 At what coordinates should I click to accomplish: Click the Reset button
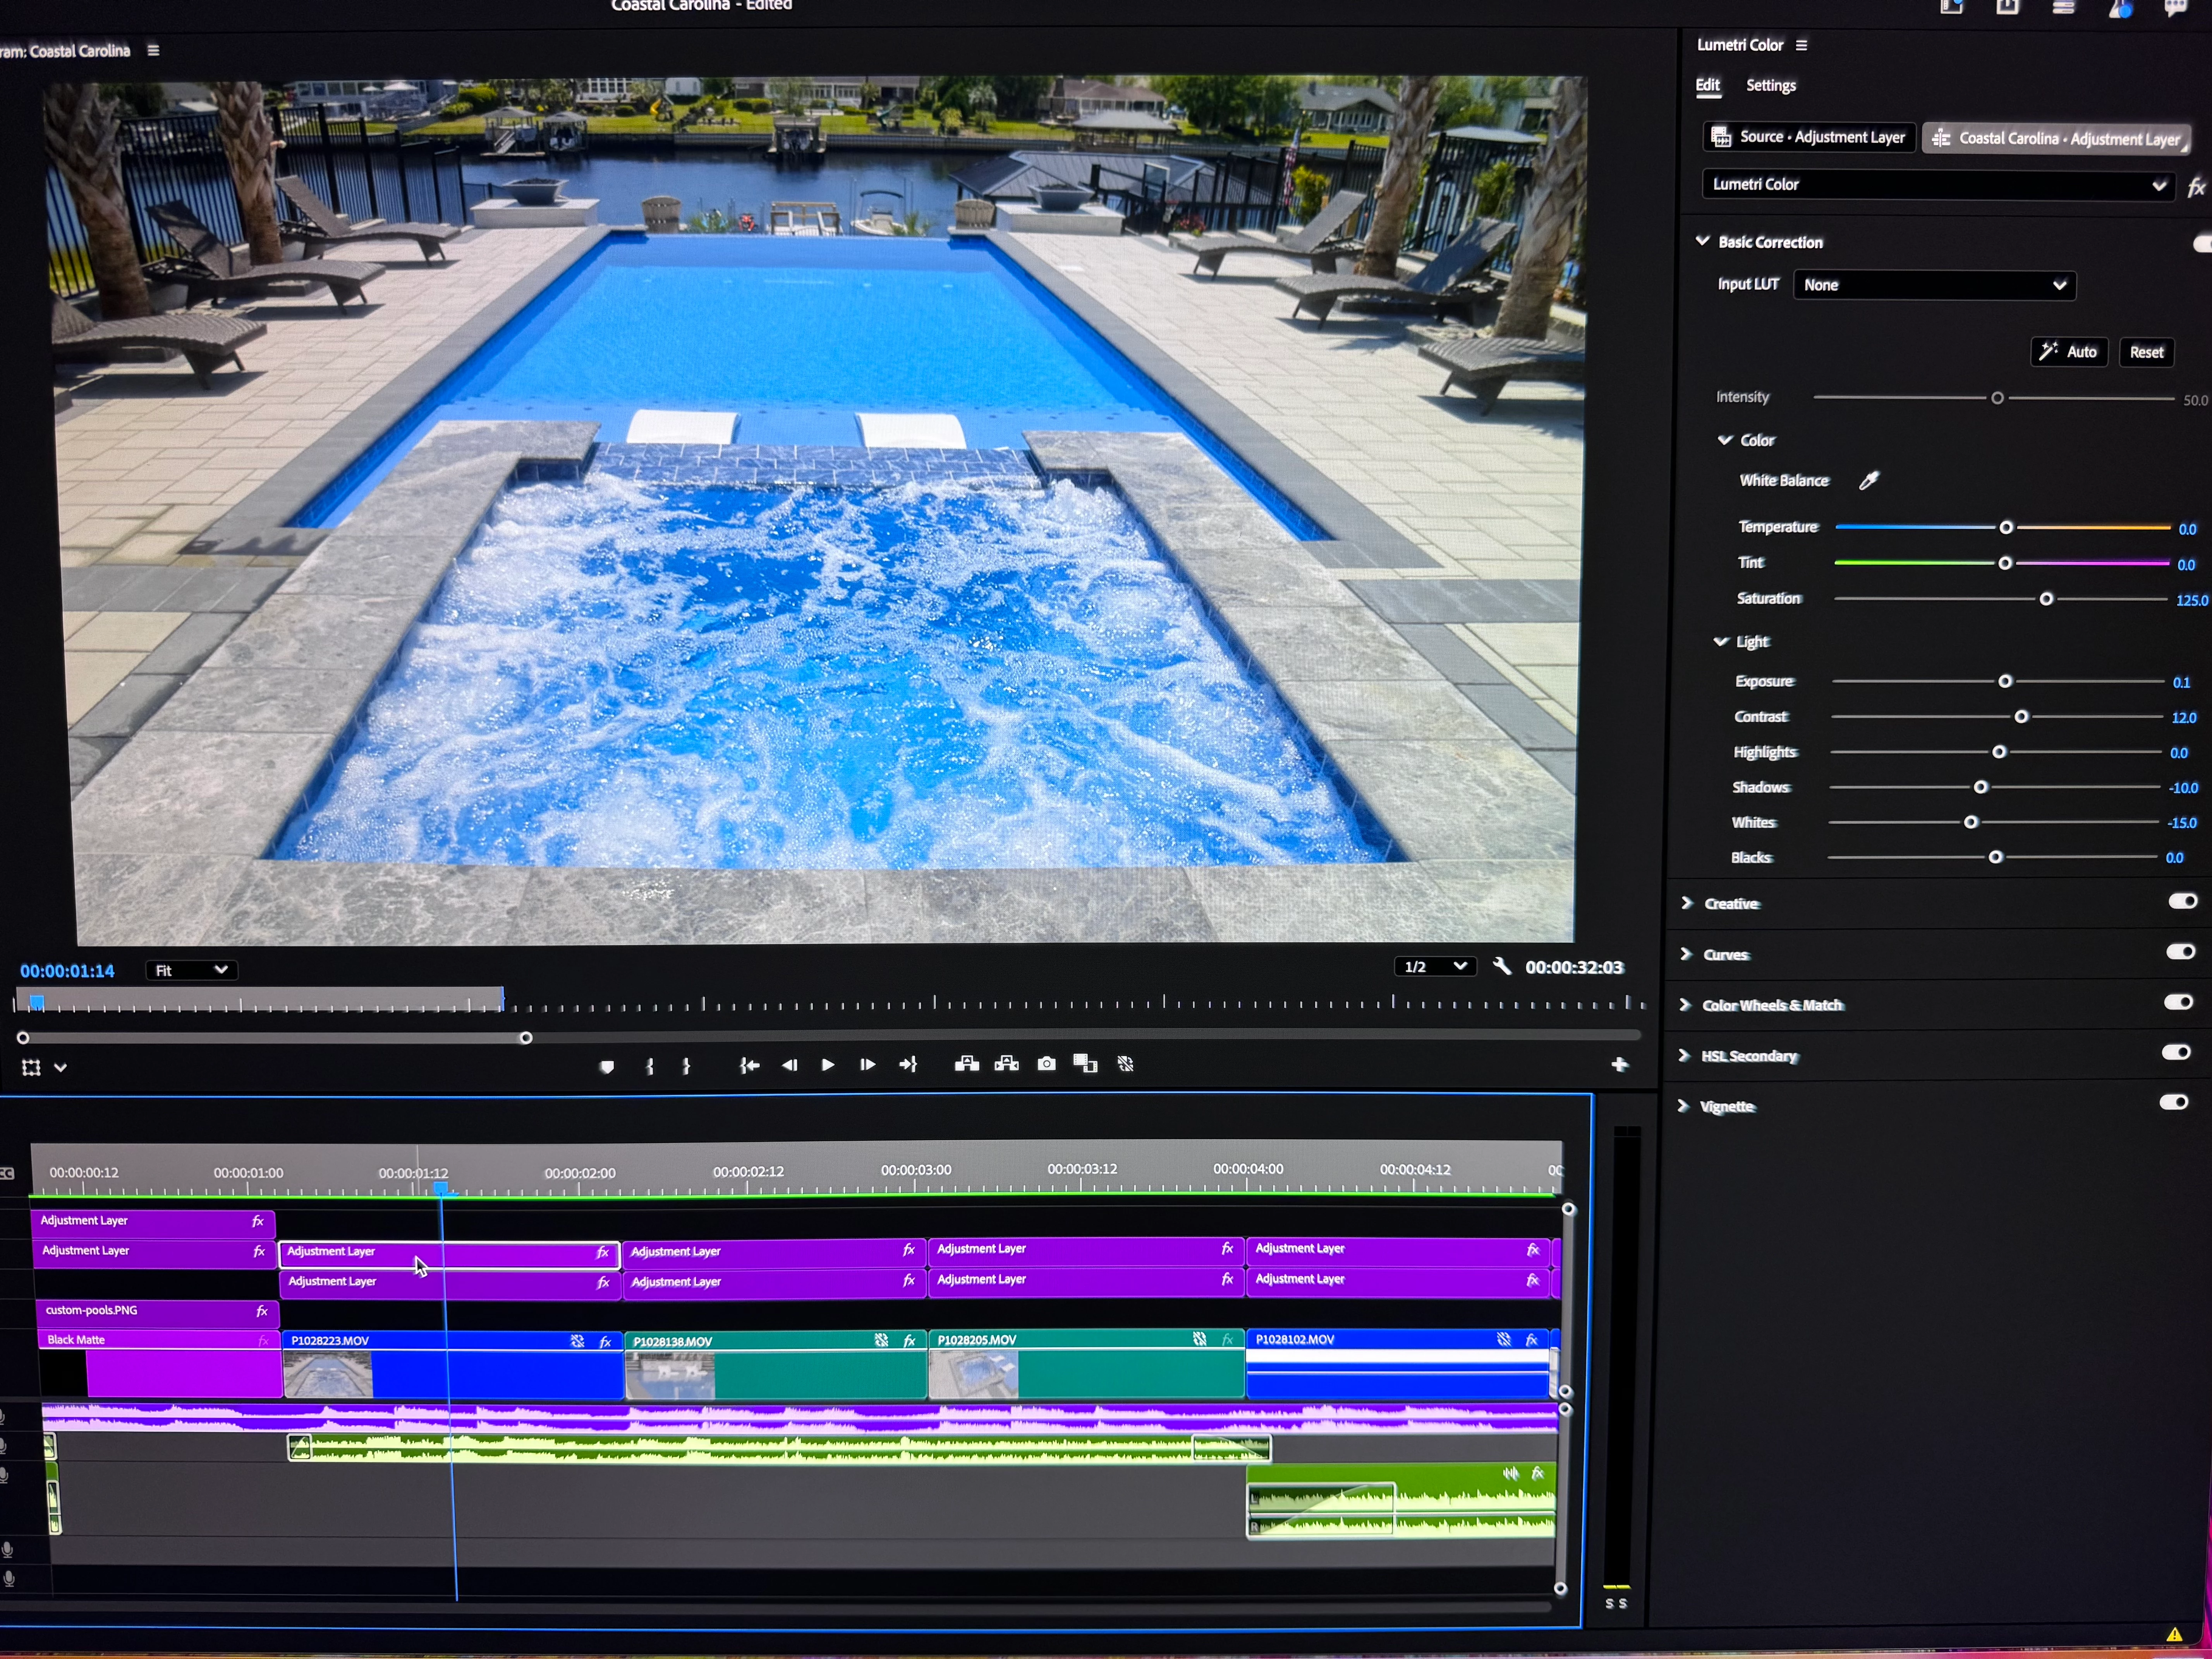[2146, 352]
